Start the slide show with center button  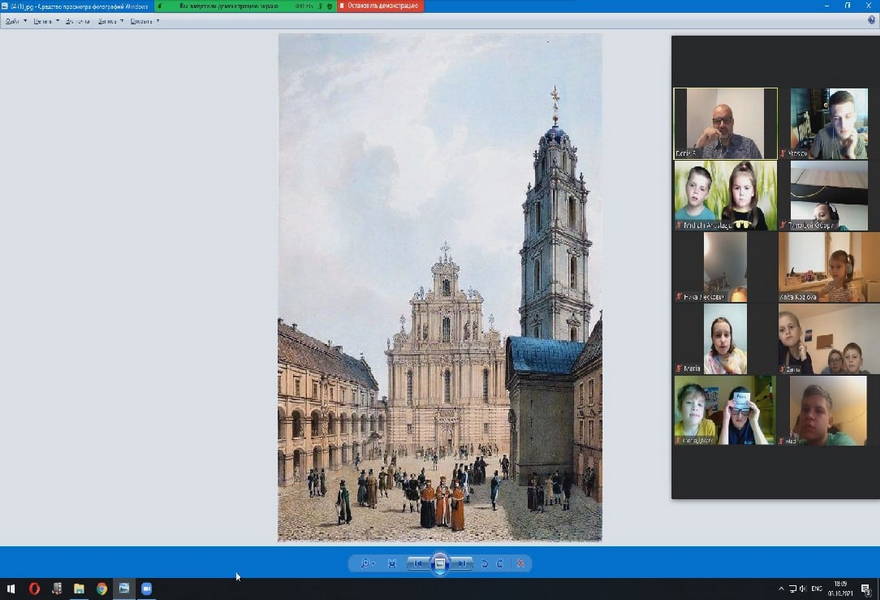click(x=440, y=564)
